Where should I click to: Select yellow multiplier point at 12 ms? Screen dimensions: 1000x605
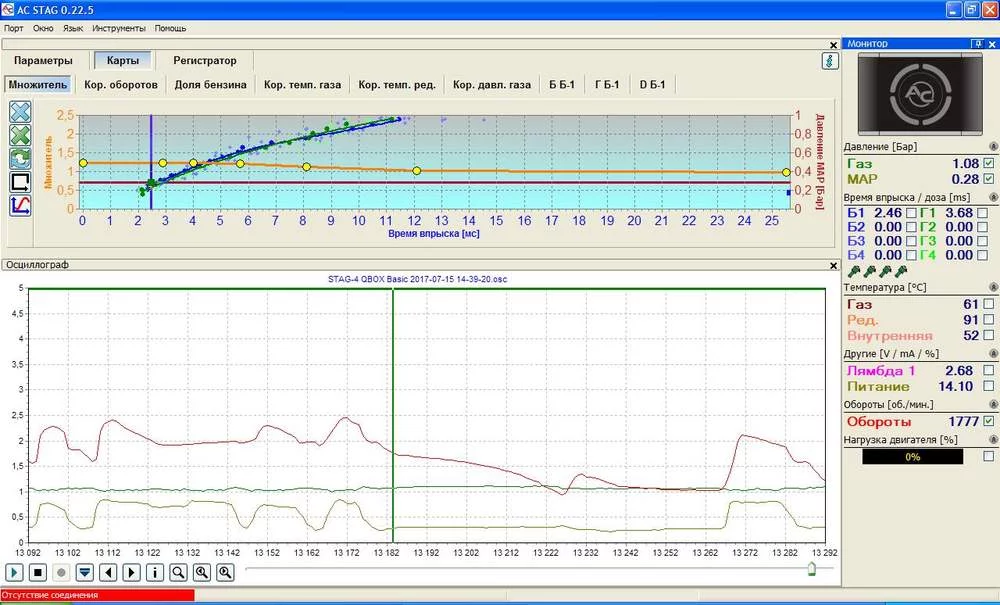click(416, 171)
